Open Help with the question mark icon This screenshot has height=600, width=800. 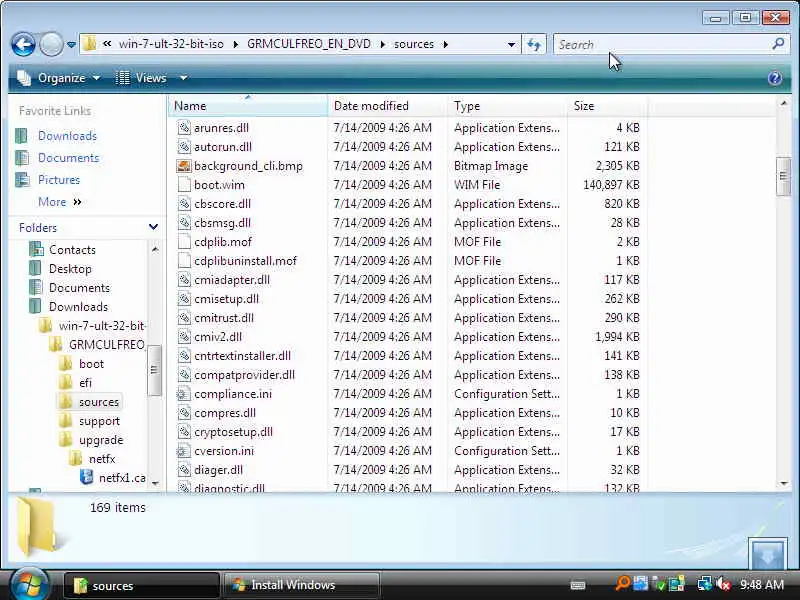[x=774, y=78]
